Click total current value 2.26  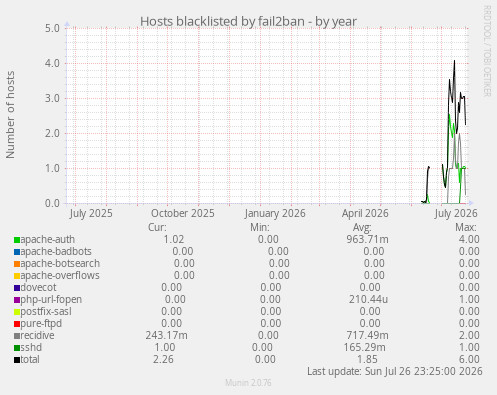point(163,359)
